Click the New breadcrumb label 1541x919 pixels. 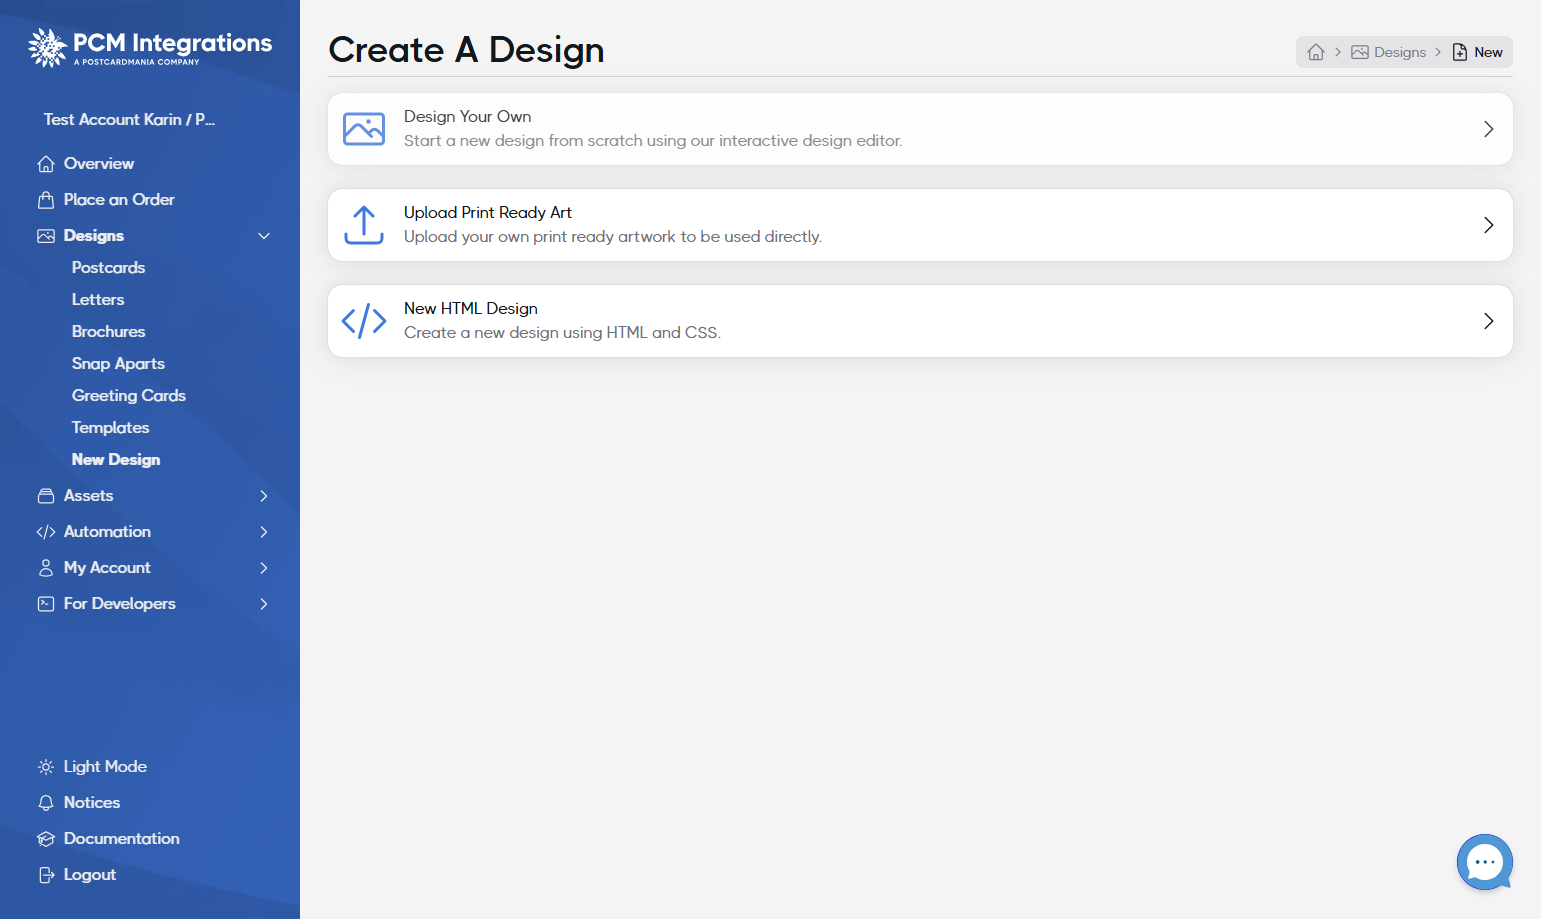(x=1488, y=52)
